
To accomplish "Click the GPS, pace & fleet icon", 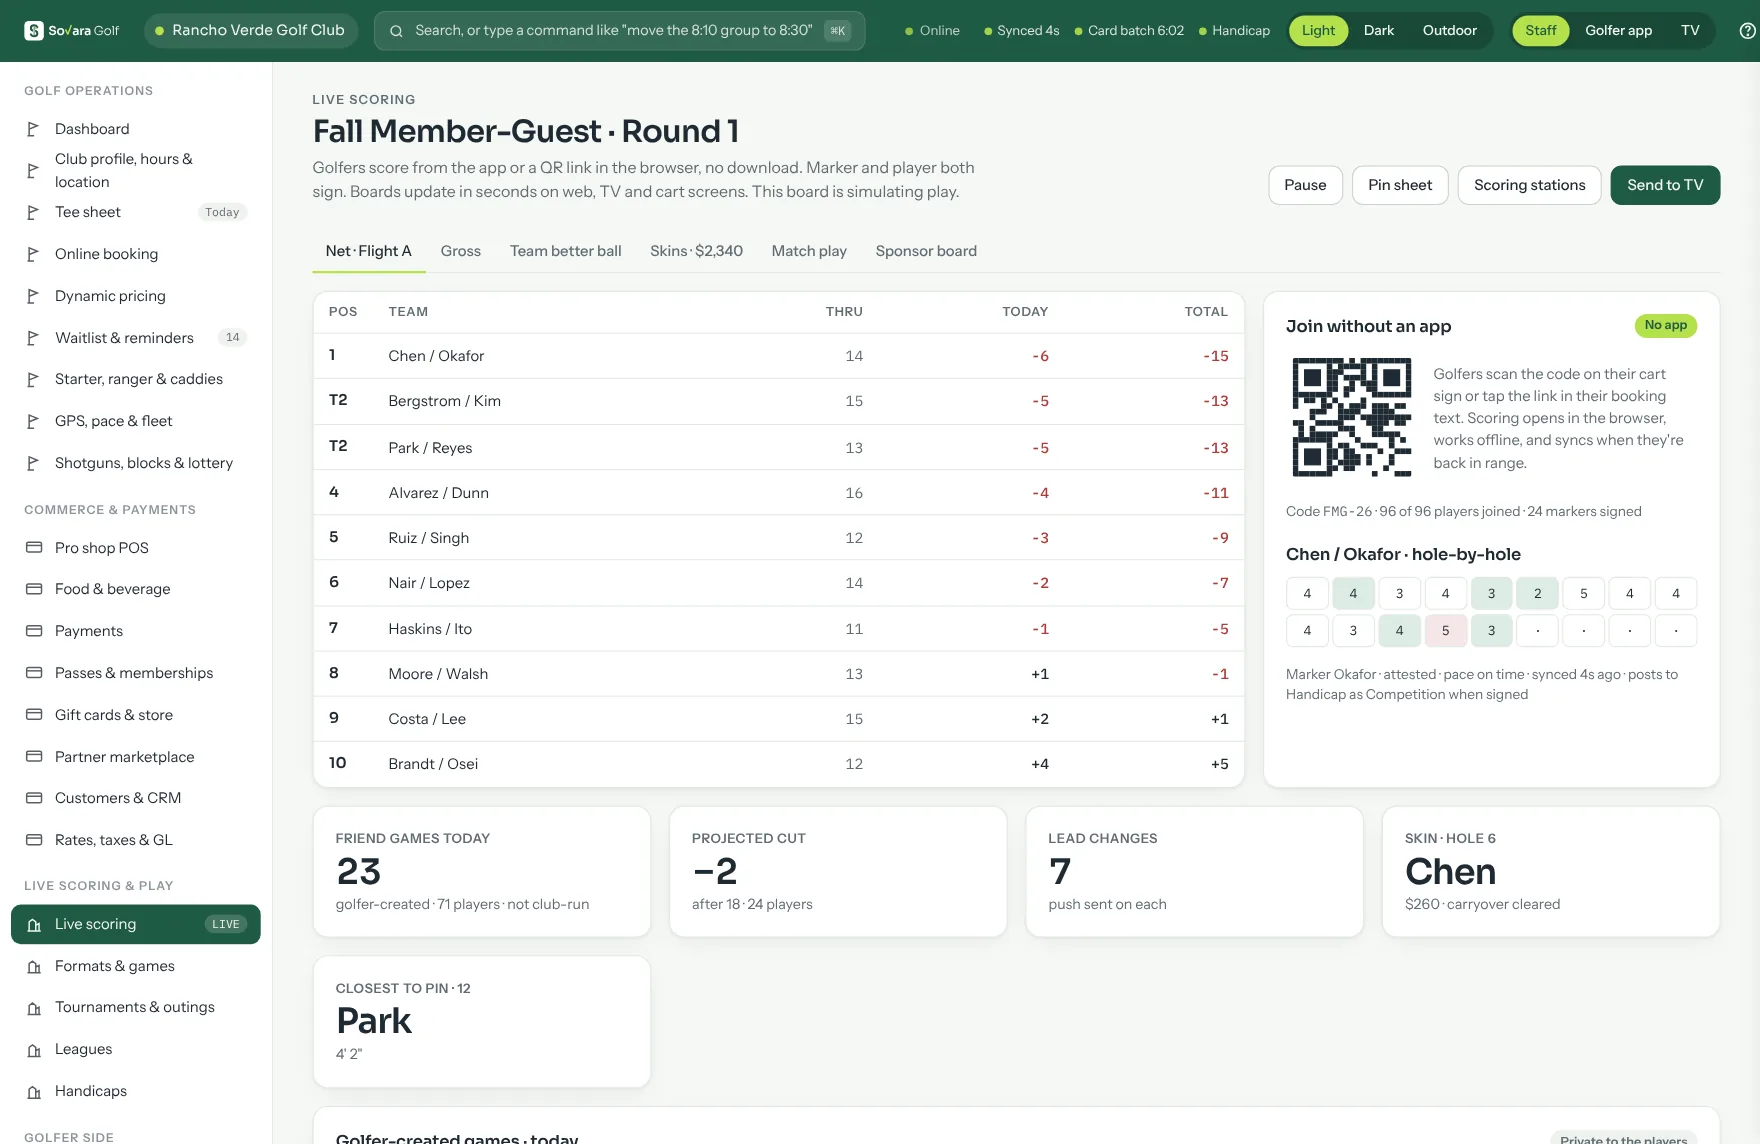I will (x=33, y=421).
